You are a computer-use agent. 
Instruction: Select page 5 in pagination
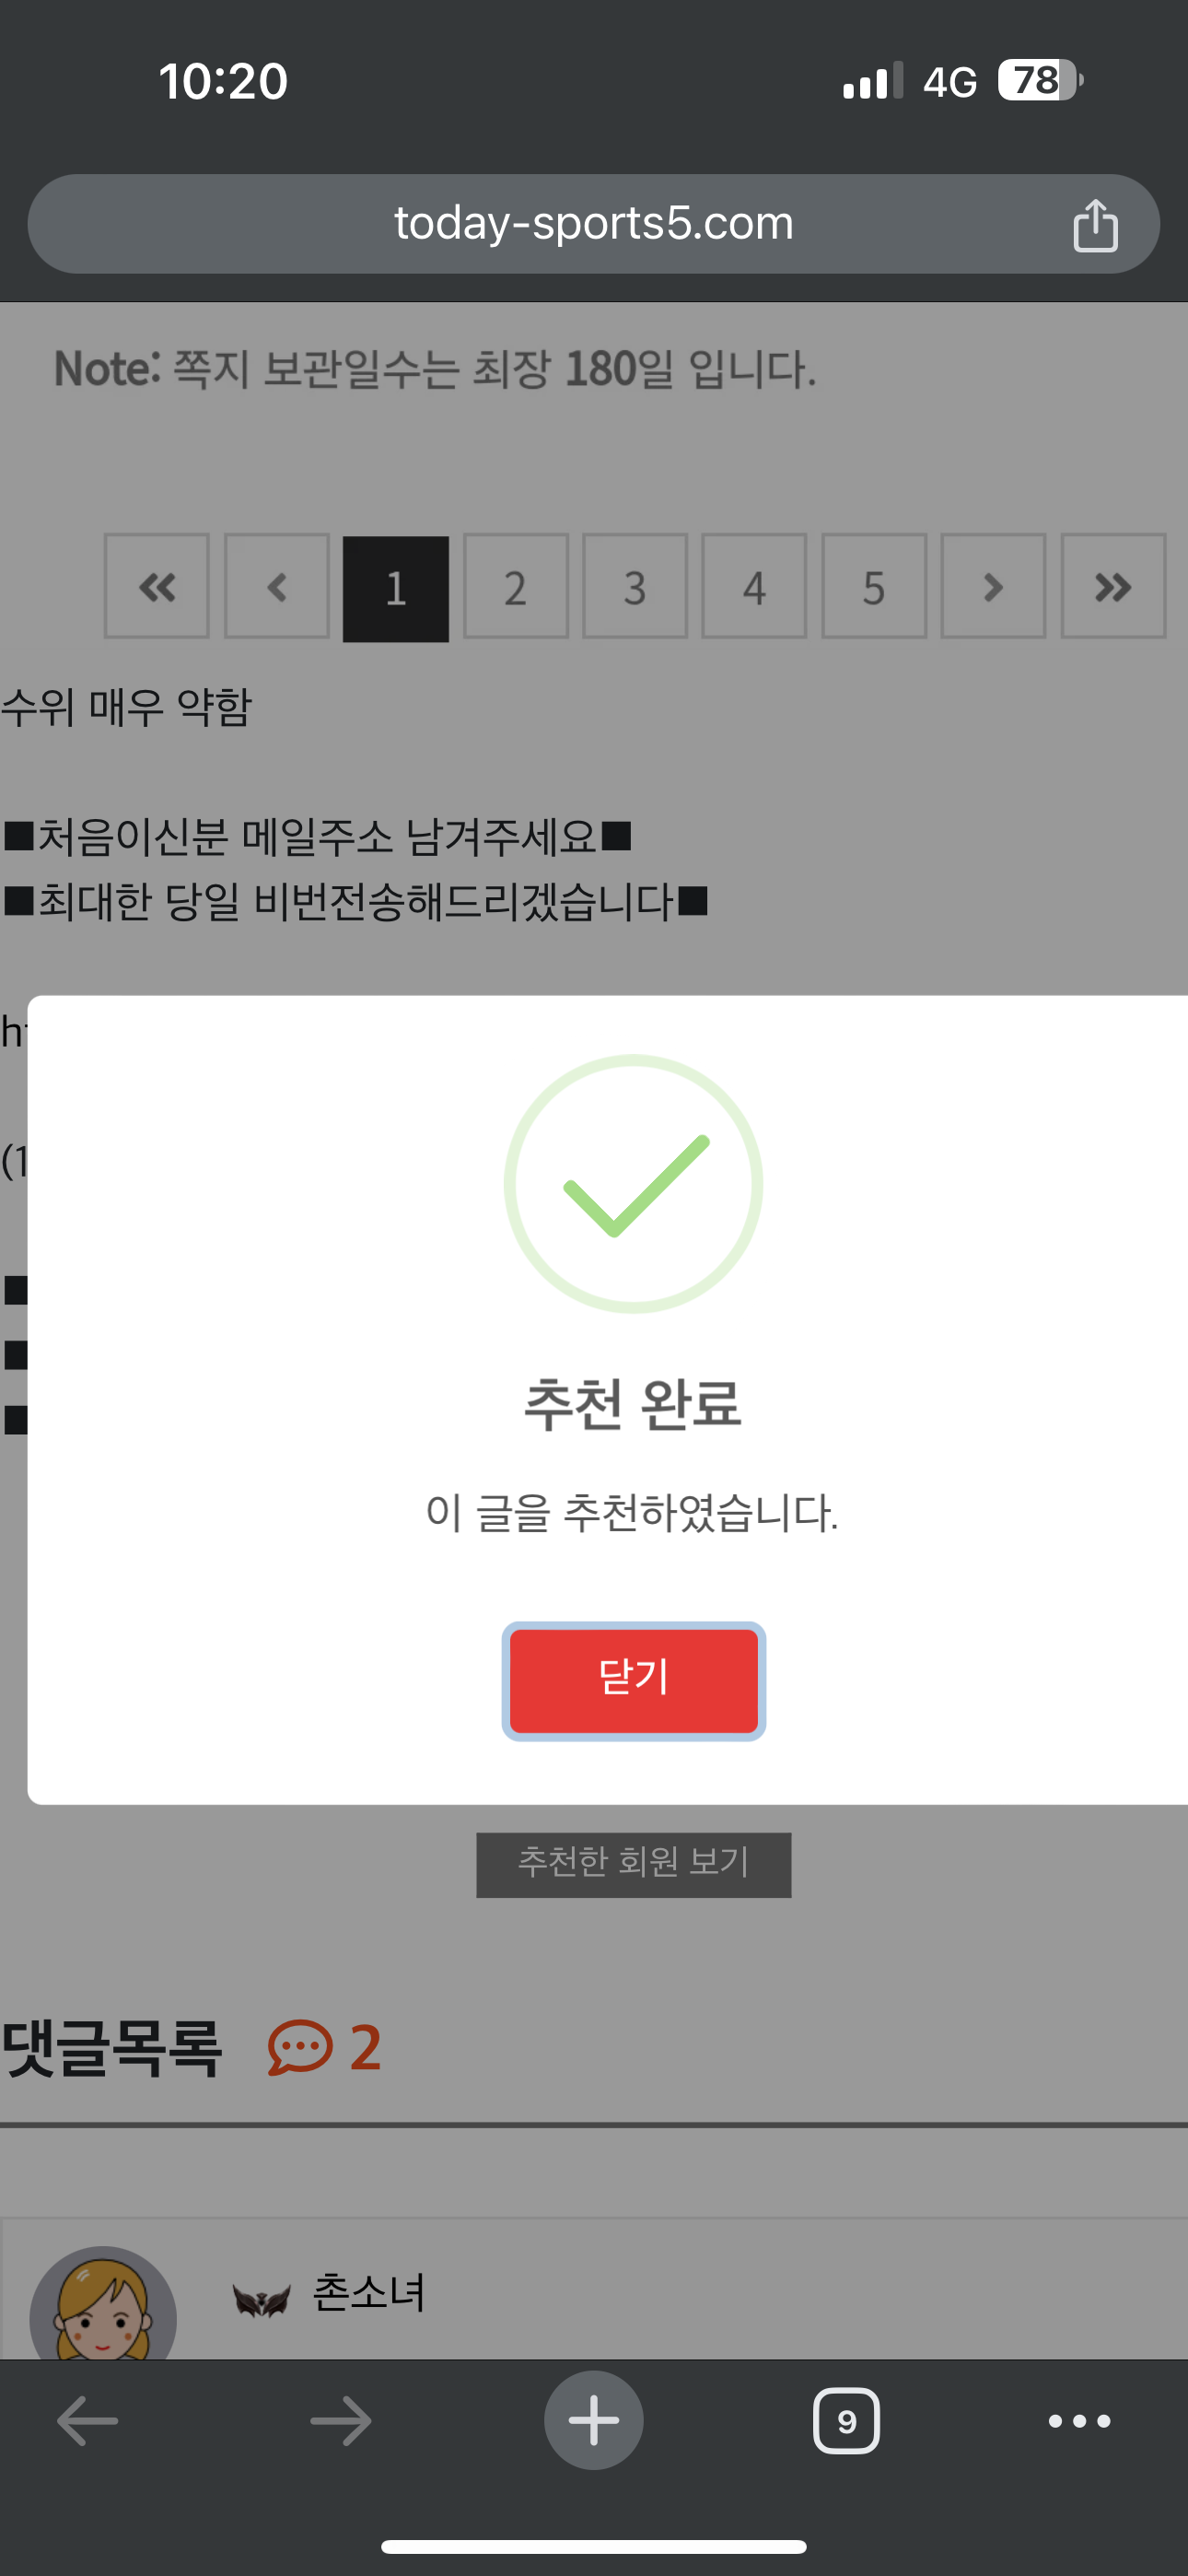[874, 587]
